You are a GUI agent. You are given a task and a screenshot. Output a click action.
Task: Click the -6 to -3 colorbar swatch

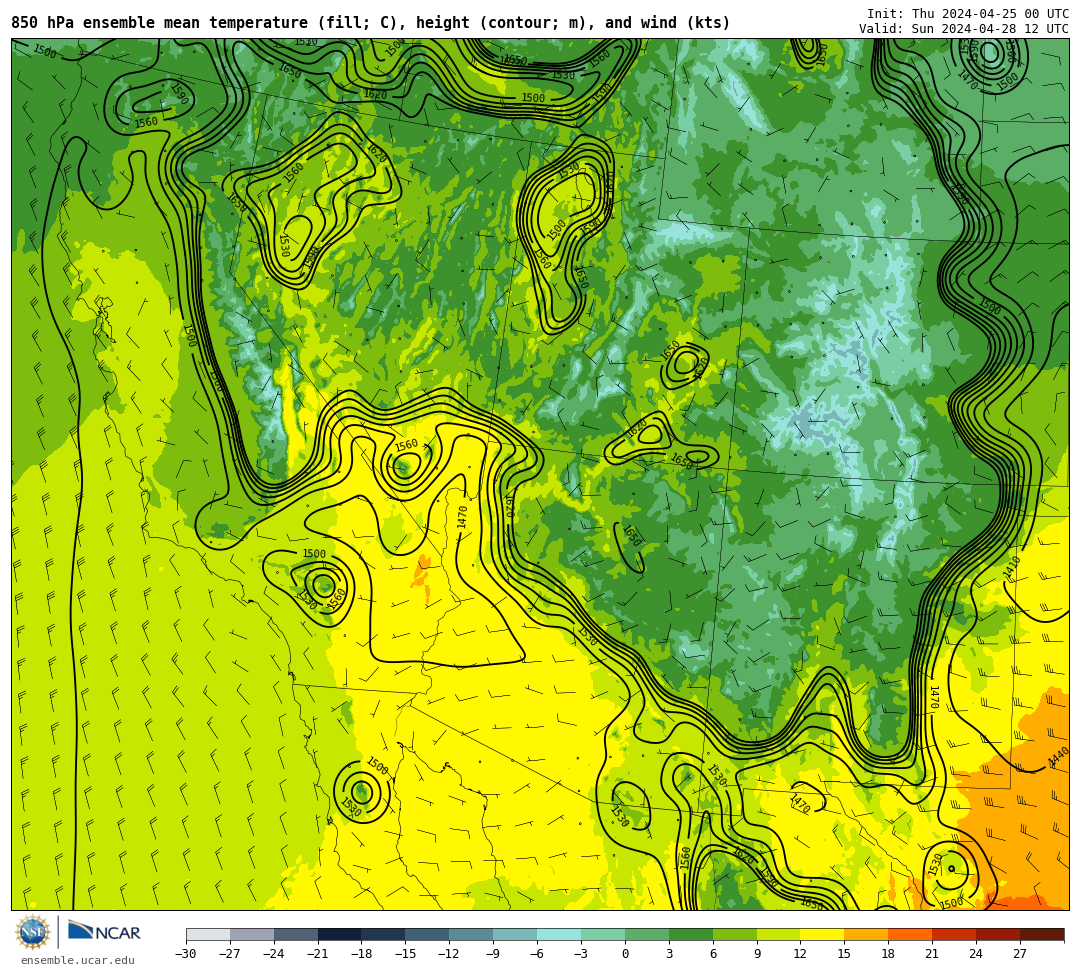click(x=559, y=934)
